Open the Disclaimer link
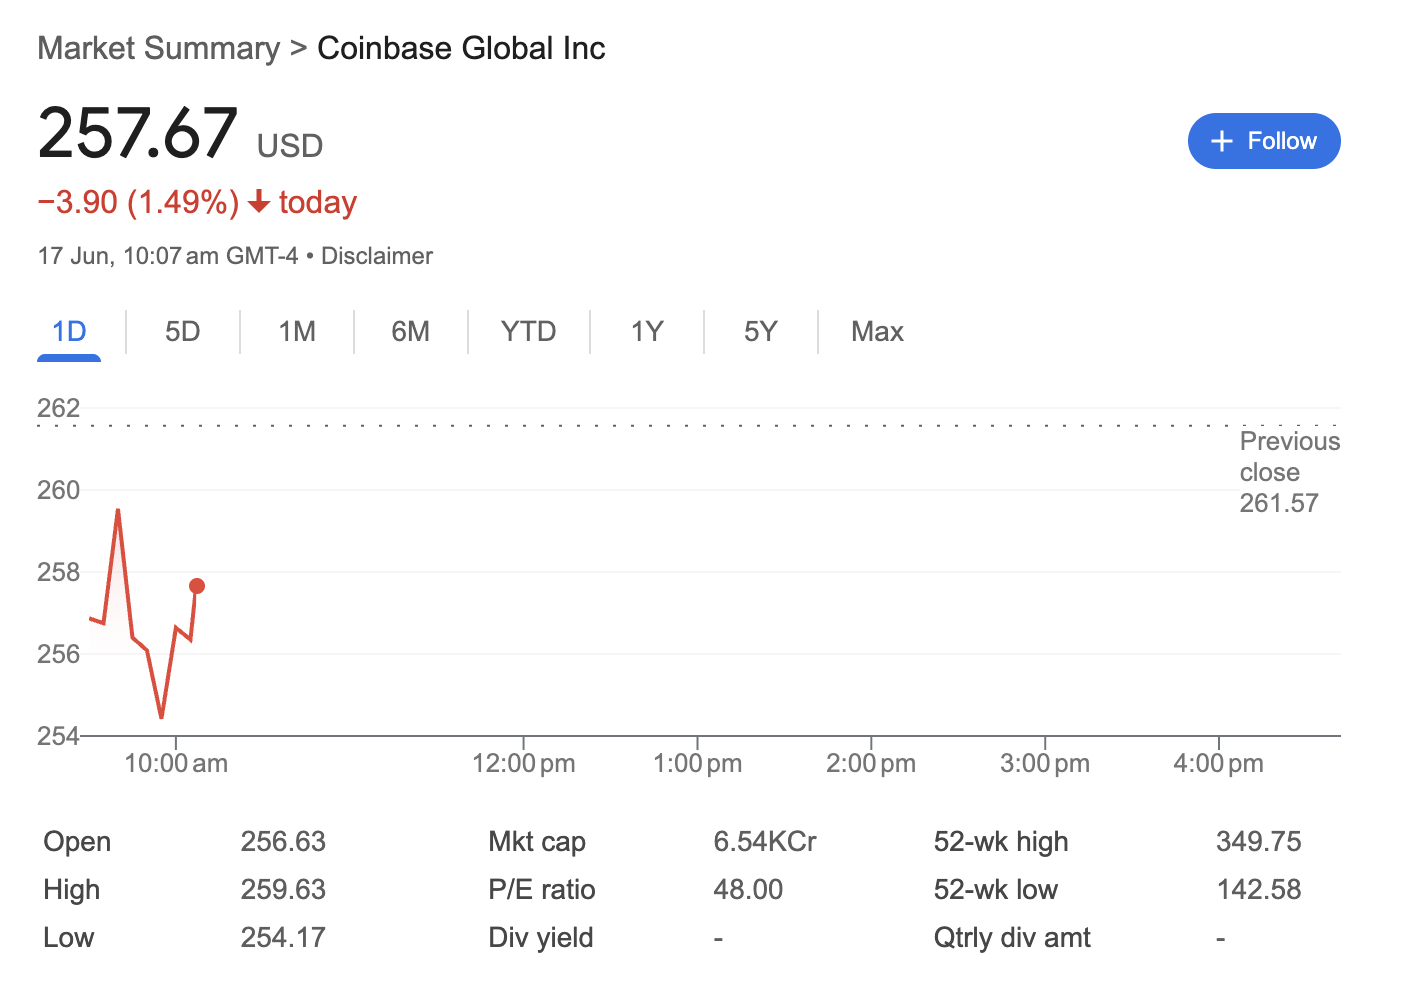Viewport: 1424px width, 994px height. click(377, 256)
